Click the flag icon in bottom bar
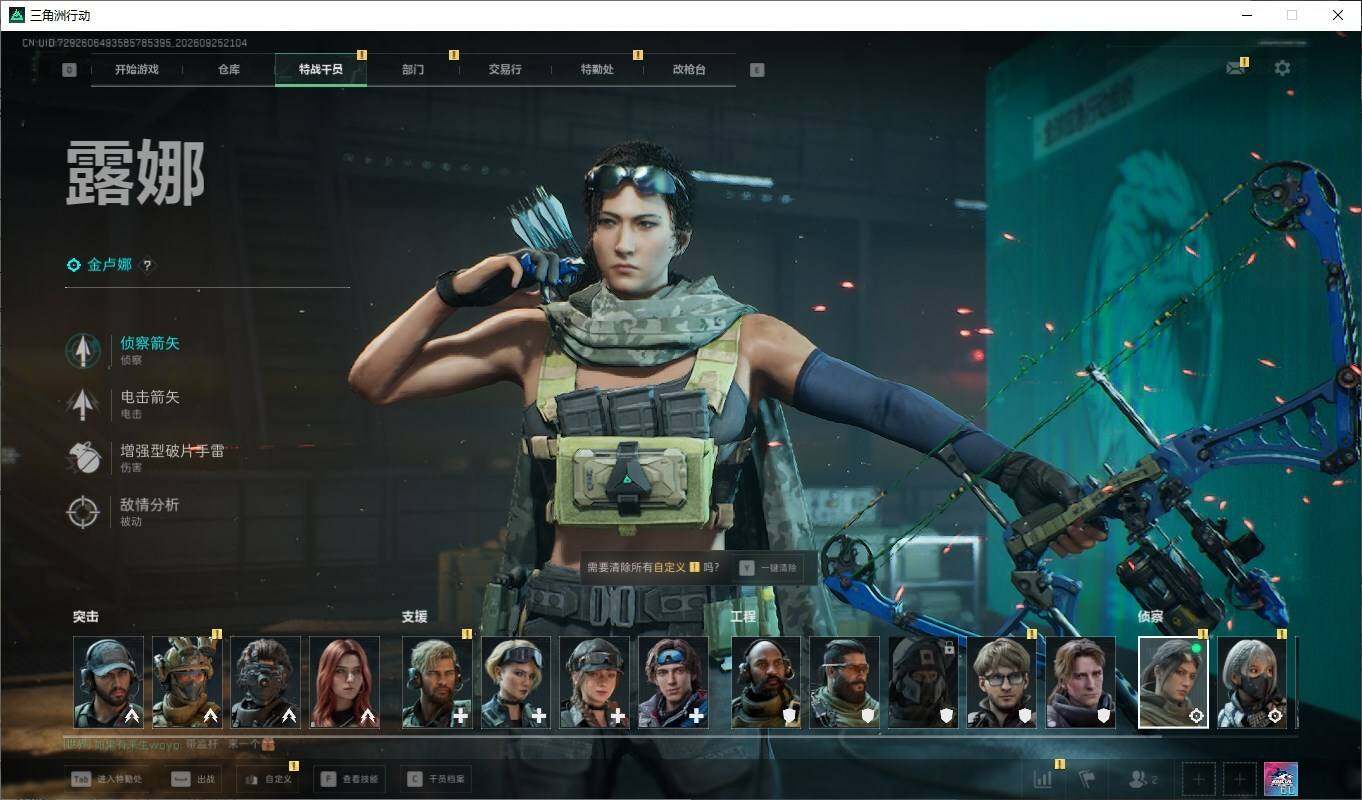This screenshot has height=800, width=1362. pos(1088,779)
